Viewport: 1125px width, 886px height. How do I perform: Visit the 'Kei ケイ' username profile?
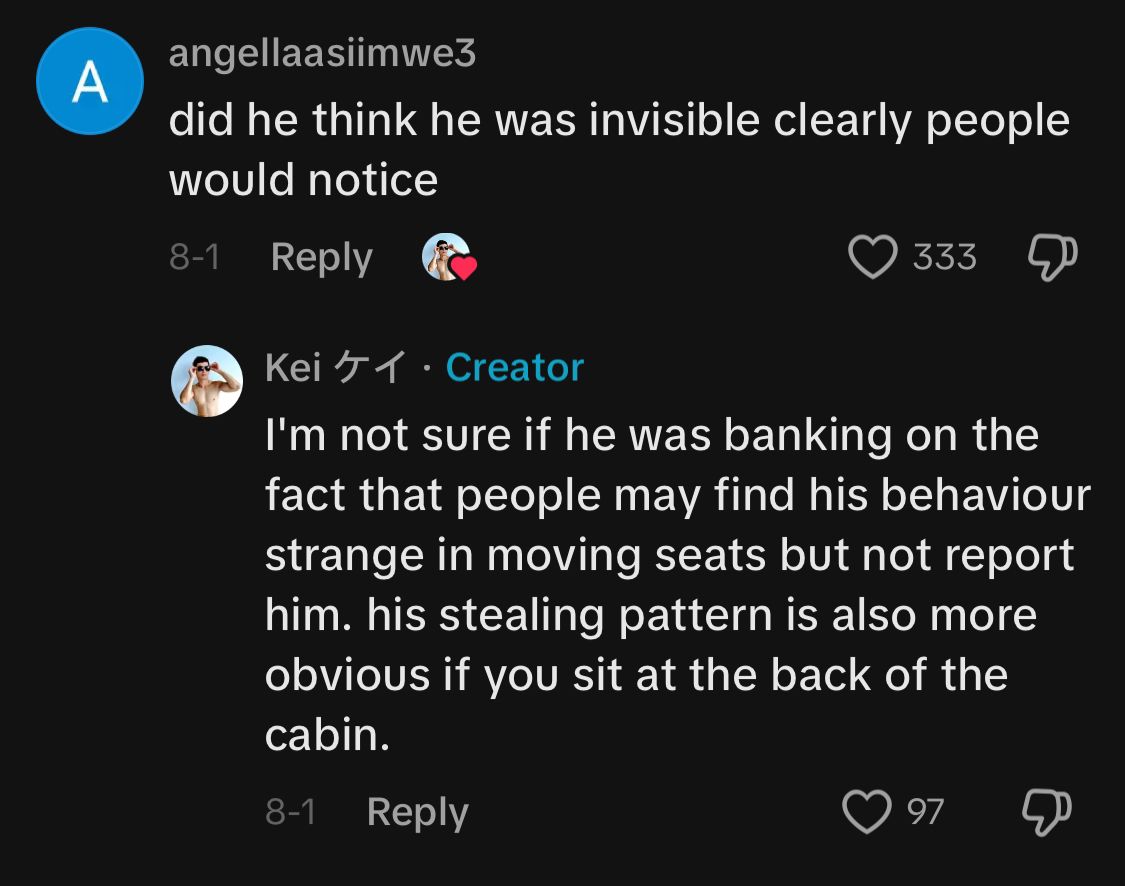click(x=335, y=368)
